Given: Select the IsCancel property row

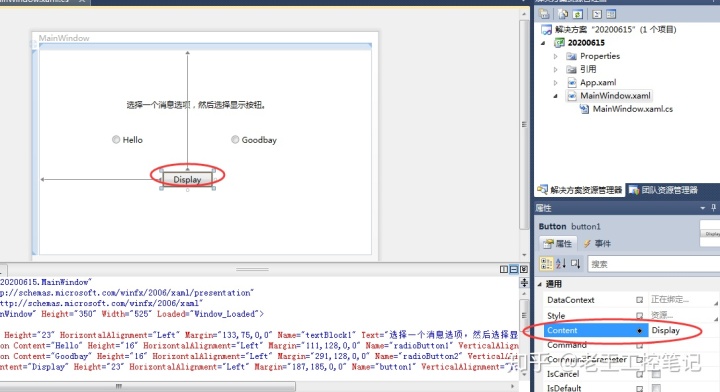Looking at the screenshot, I should click(631, 374).
